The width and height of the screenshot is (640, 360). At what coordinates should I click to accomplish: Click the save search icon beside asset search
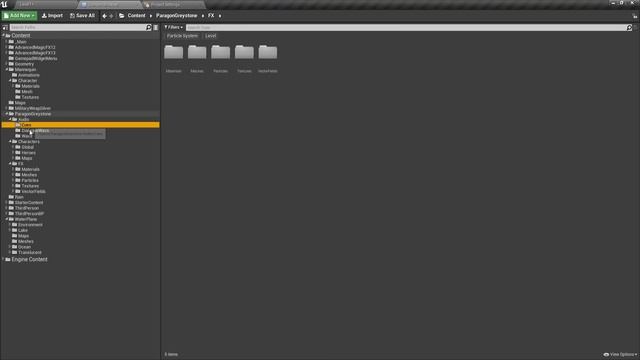click(x=636, y=27)
